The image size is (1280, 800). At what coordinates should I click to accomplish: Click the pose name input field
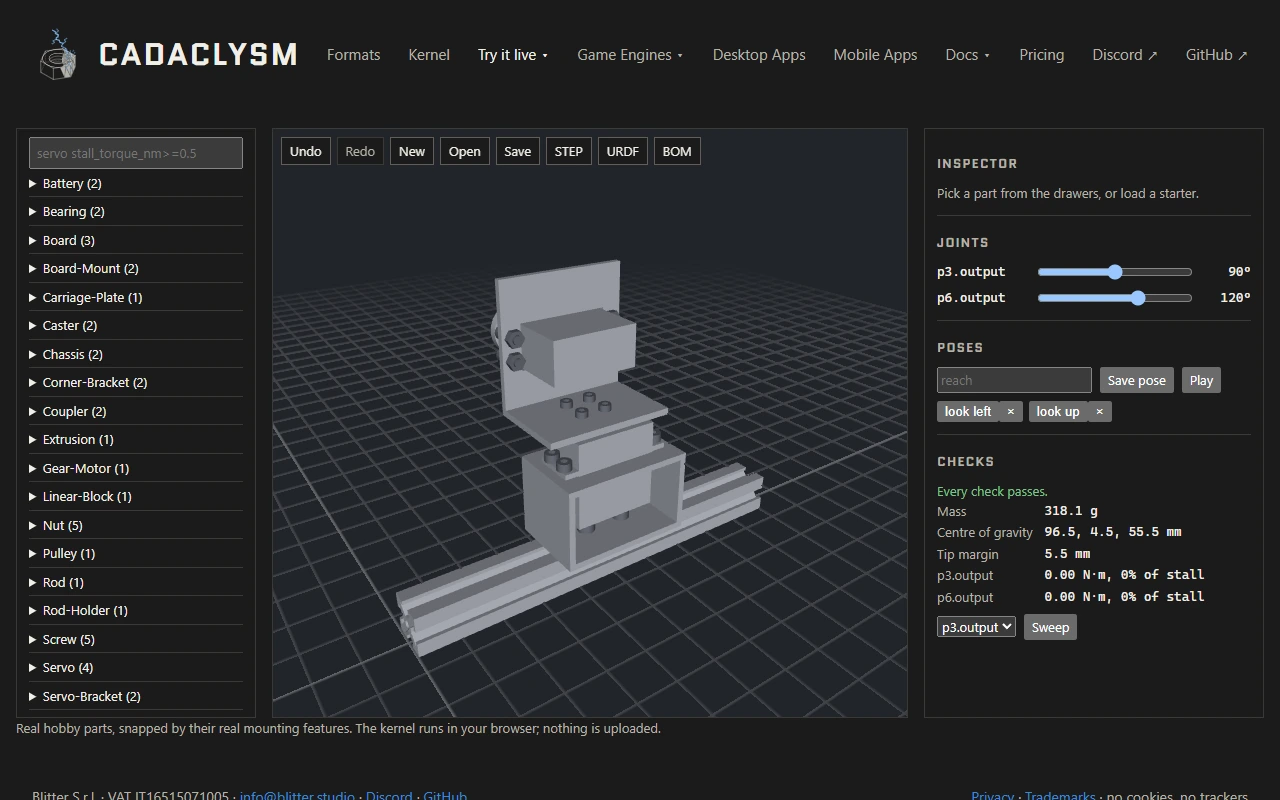[1014, 380]
